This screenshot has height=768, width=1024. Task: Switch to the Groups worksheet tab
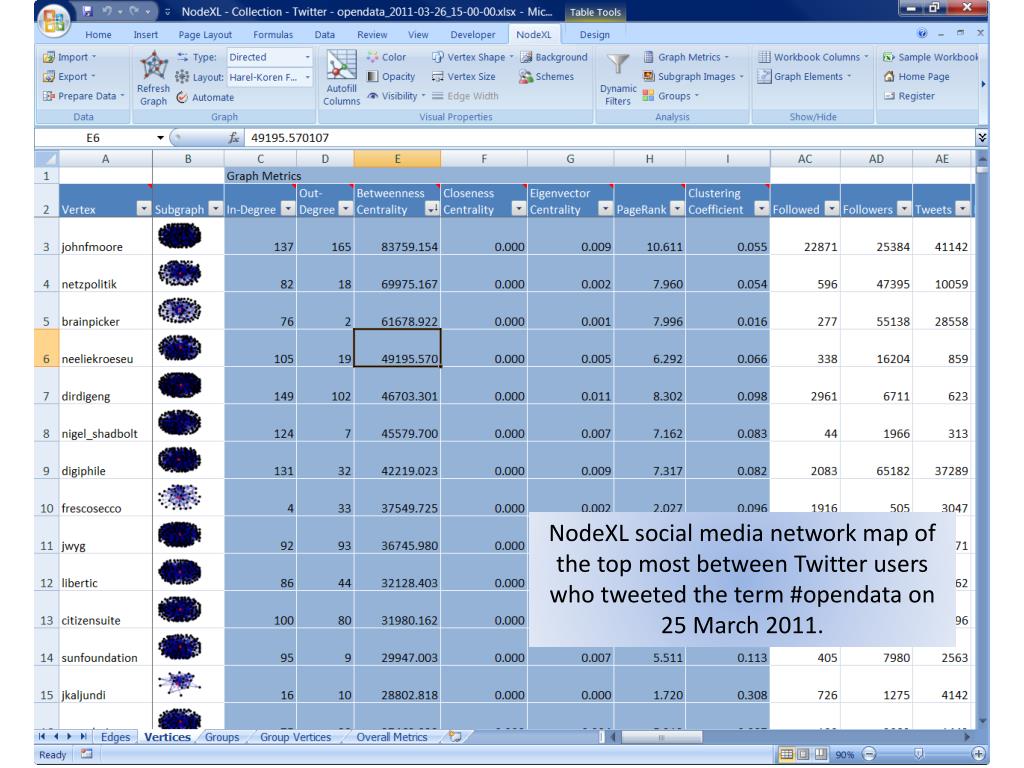tap(222, 737)
